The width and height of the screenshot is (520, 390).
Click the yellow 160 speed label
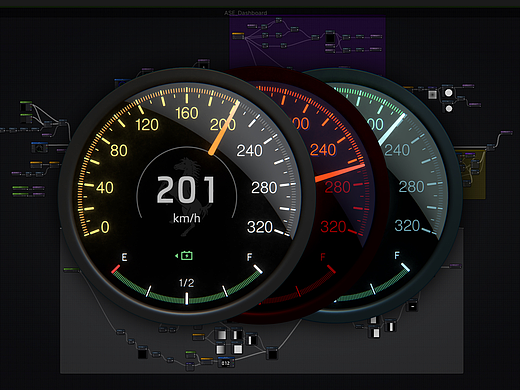pos(187,113)
